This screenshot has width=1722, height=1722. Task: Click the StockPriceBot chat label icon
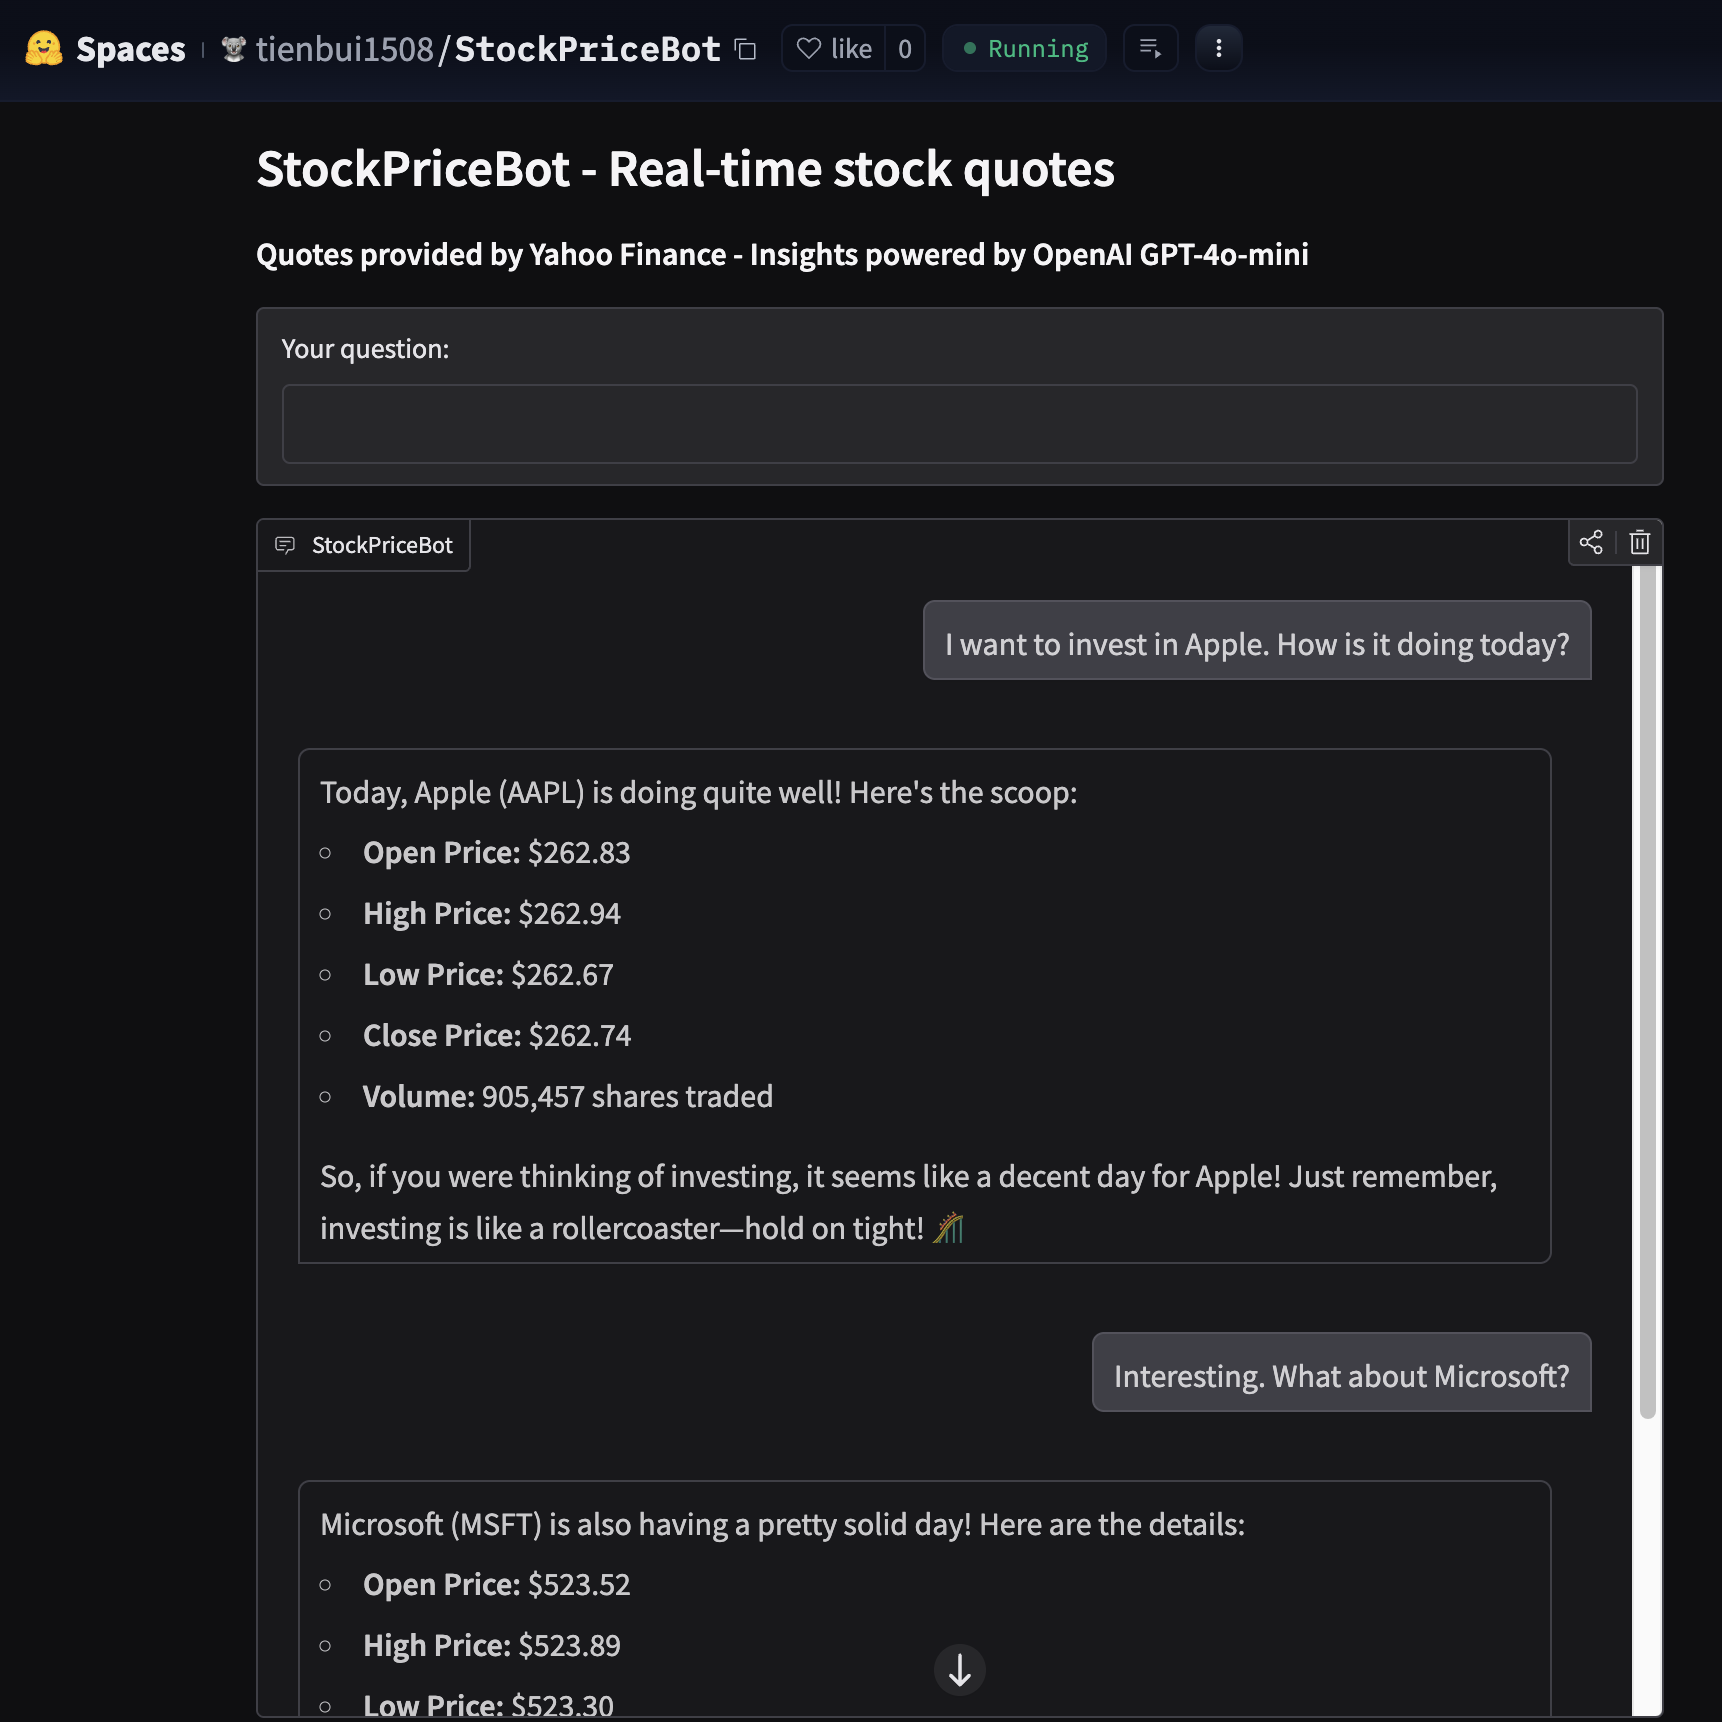point(285,545)
